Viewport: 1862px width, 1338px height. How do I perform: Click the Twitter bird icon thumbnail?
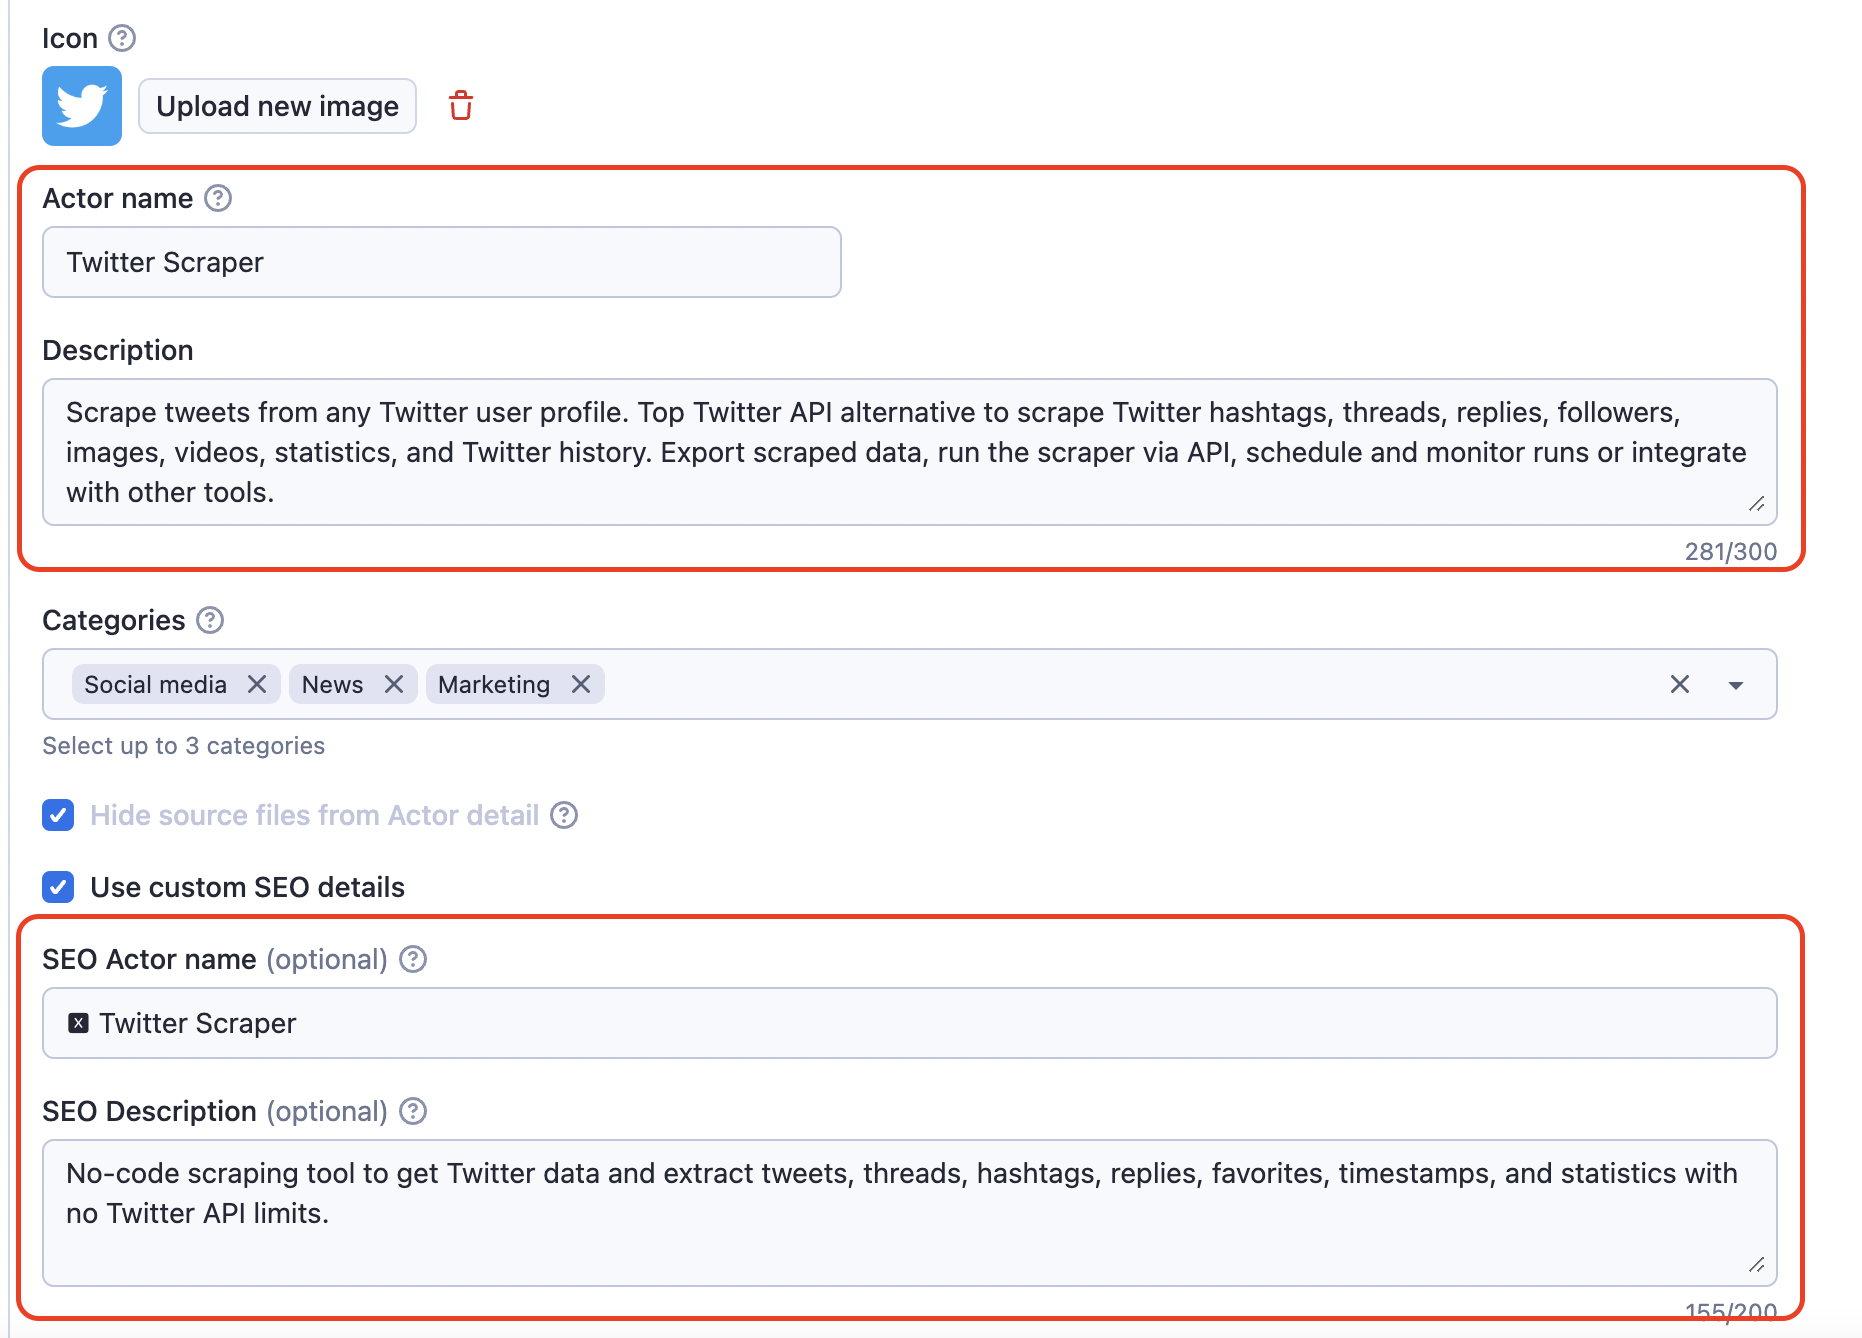click(82, 106)
